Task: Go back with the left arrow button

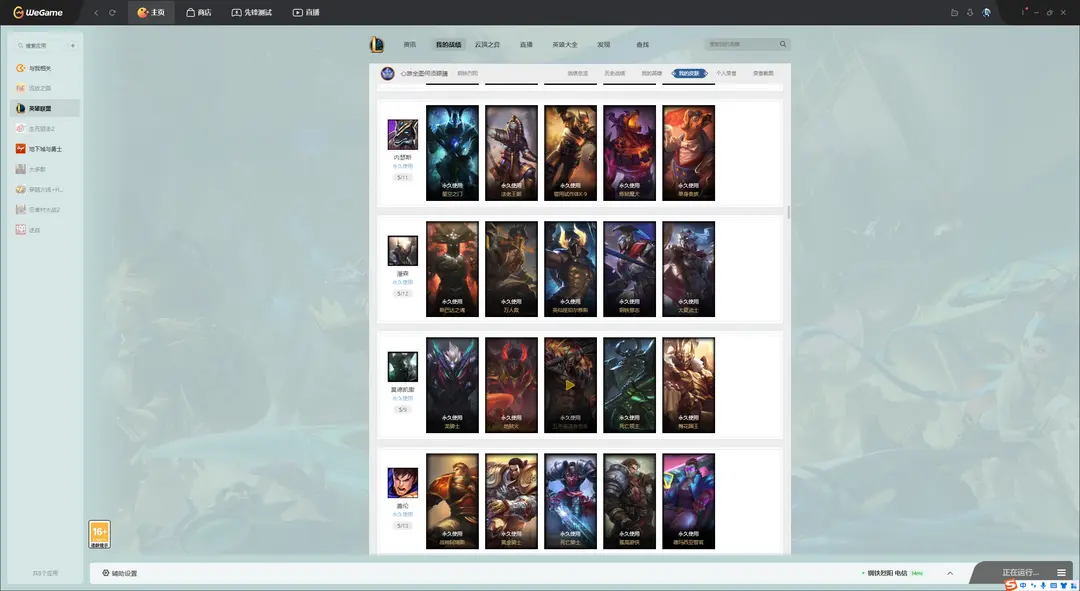Action: 96,12
